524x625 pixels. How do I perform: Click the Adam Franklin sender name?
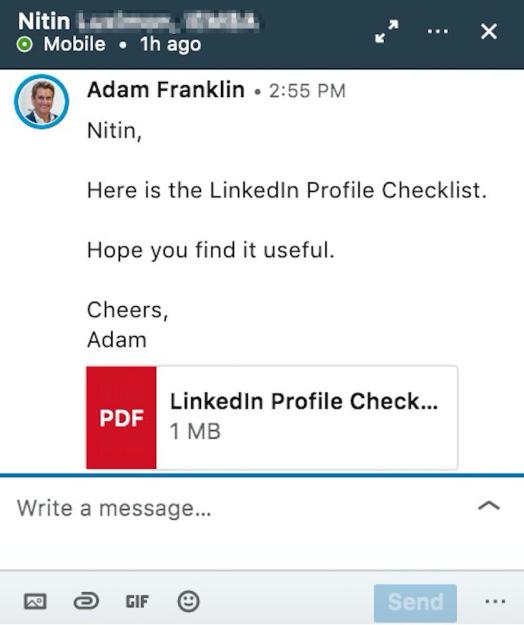[x=166, y=90]
